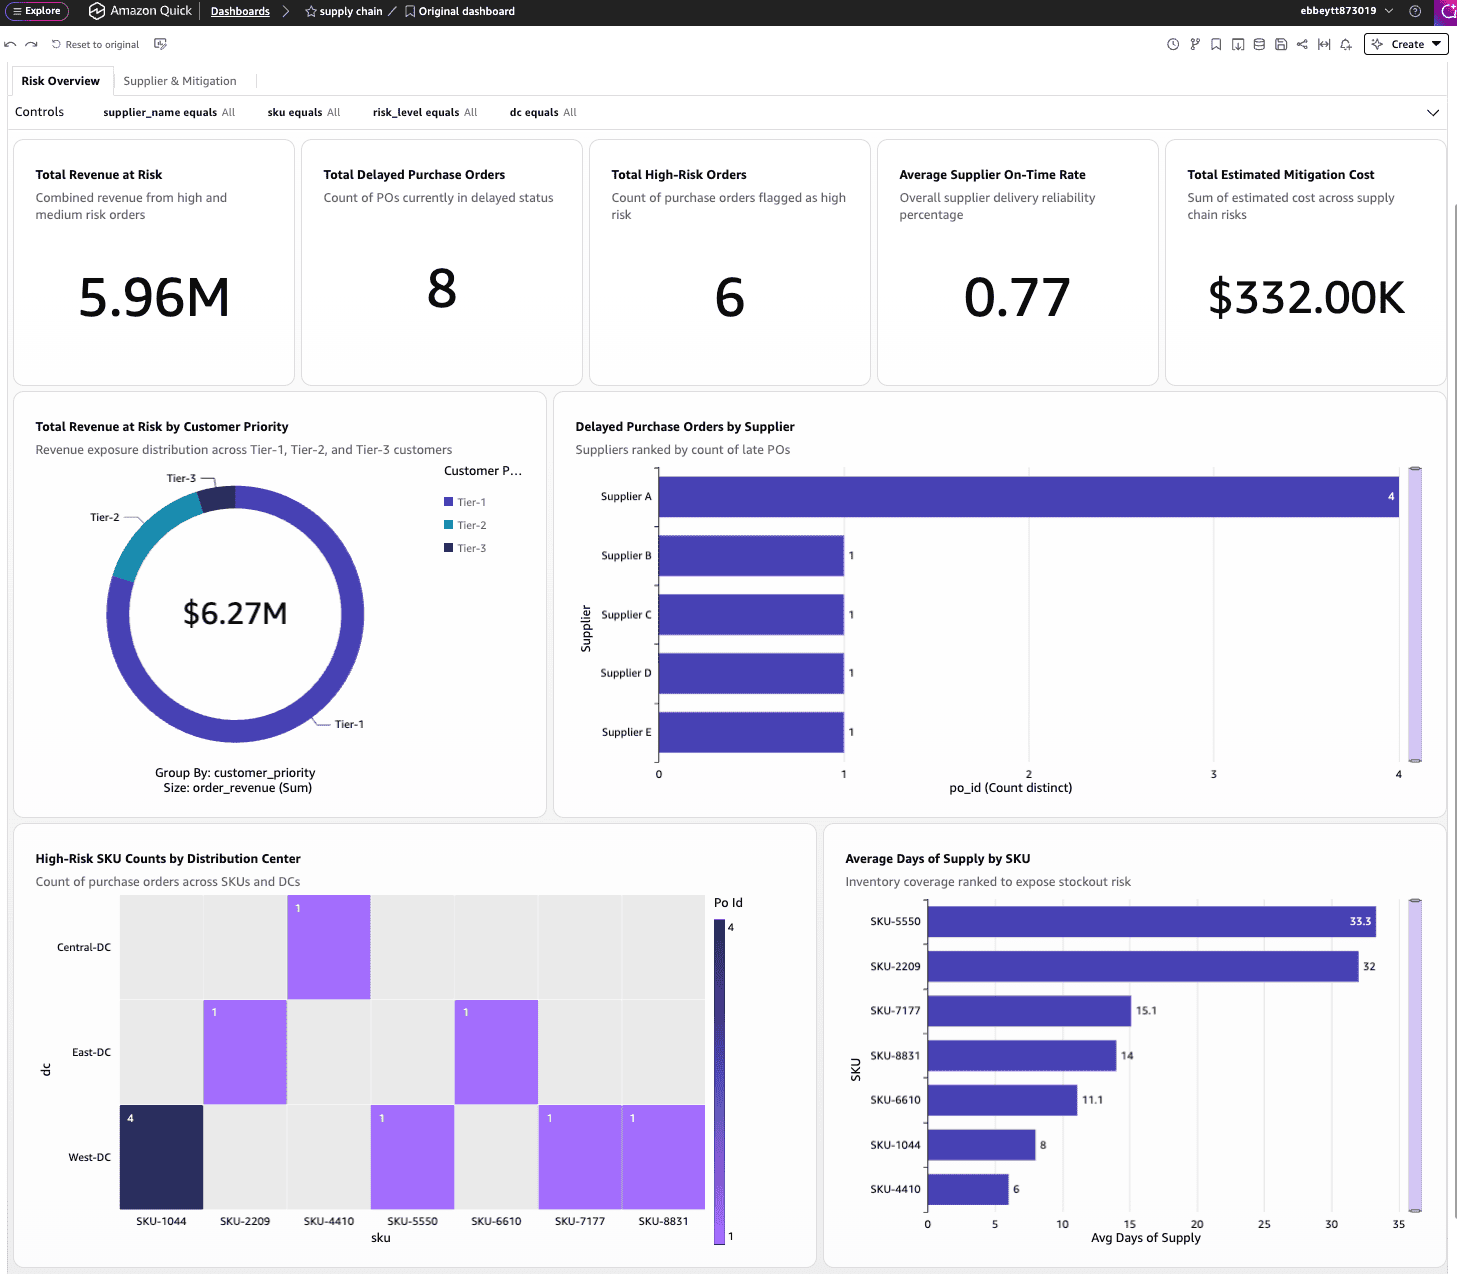
Task: Click the Po Id heatmap gradient legend
Action: click(x=719, y=1082)
